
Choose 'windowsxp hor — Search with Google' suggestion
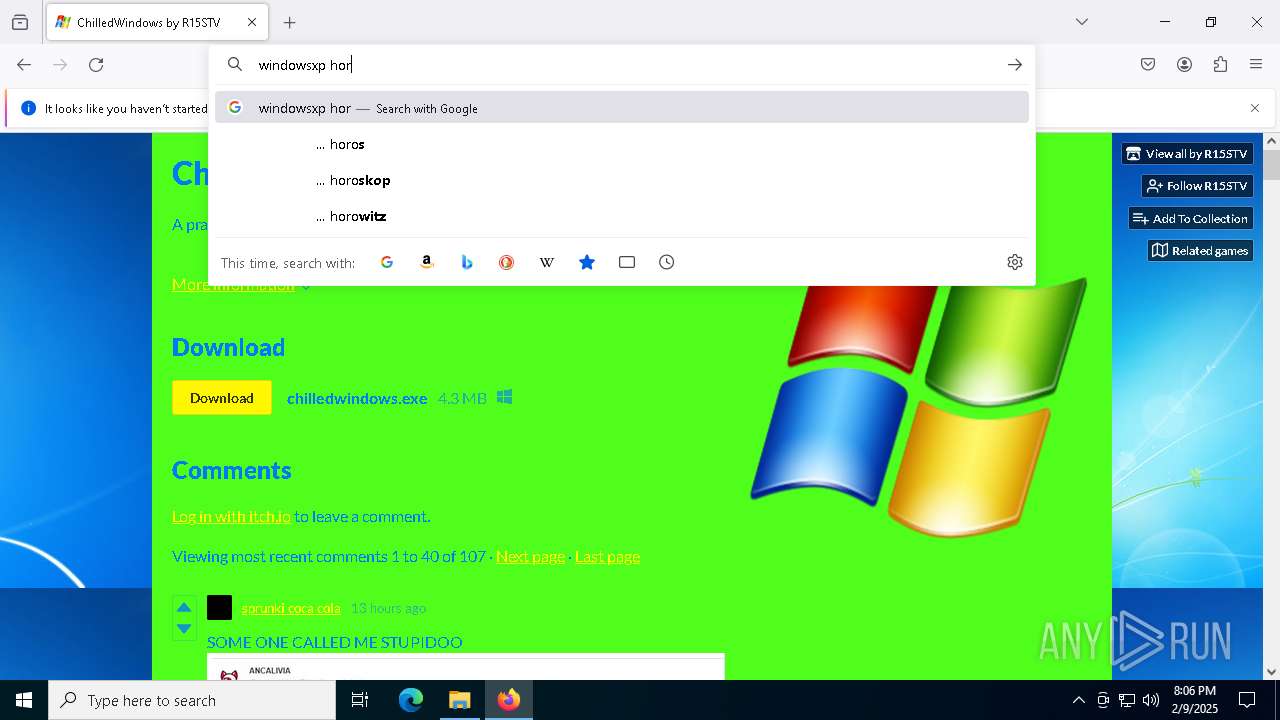click(x=622, y=108)
